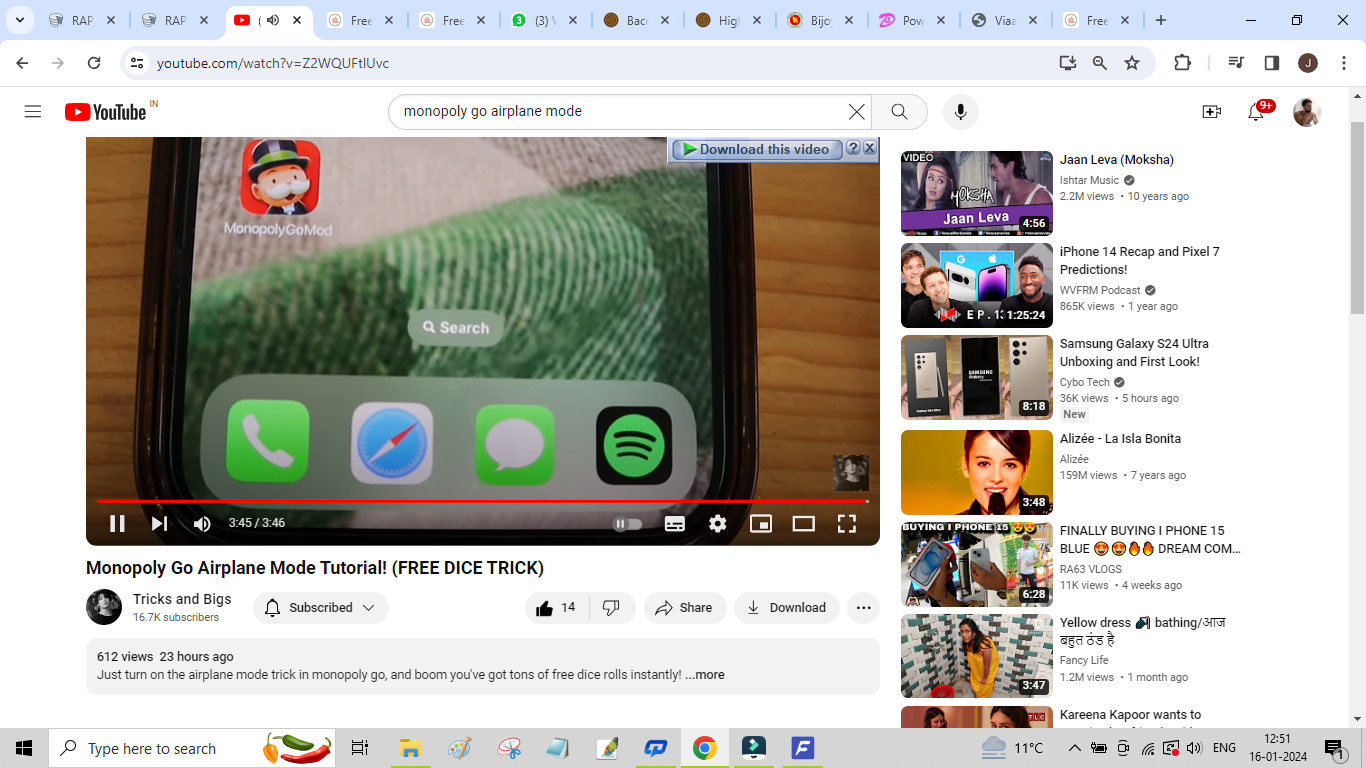This screenshot has width=1366, height=768.
Task: Open the Tricks and Bigs channel avatar
Action: 104,607
